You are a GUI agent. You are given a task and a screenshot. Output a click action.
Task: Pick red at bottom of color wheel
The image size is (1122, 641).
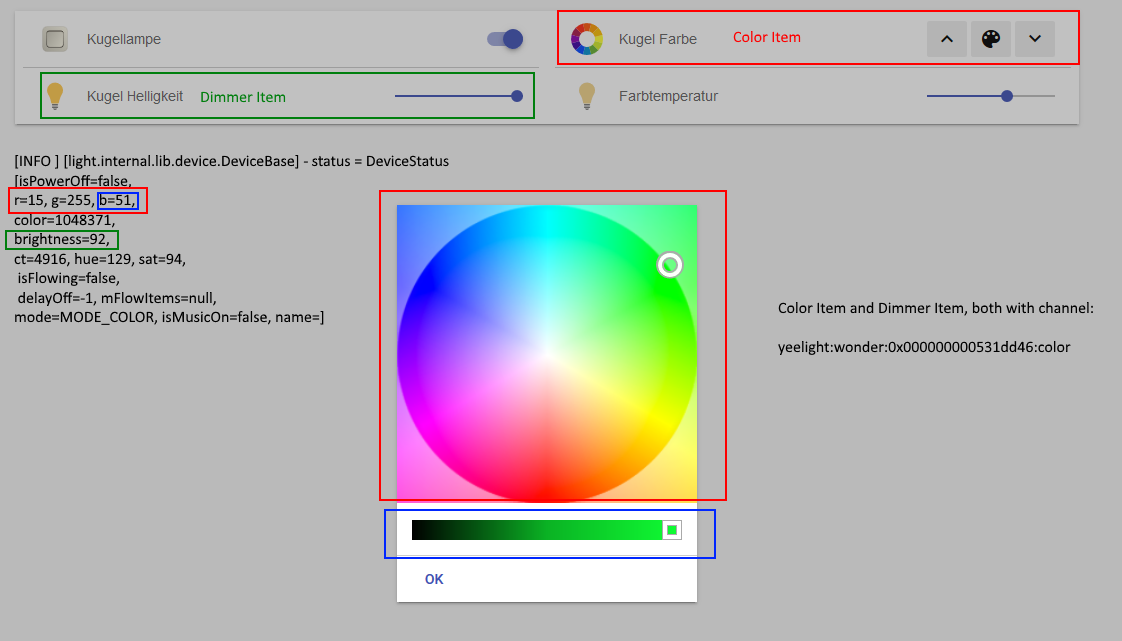point(547,492)
